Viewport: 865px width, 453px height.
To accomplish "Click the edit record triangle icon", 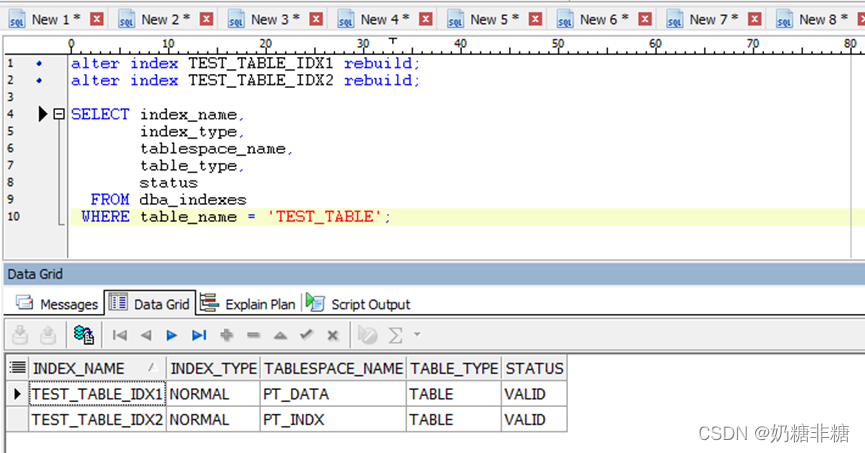I will (280, 335).
